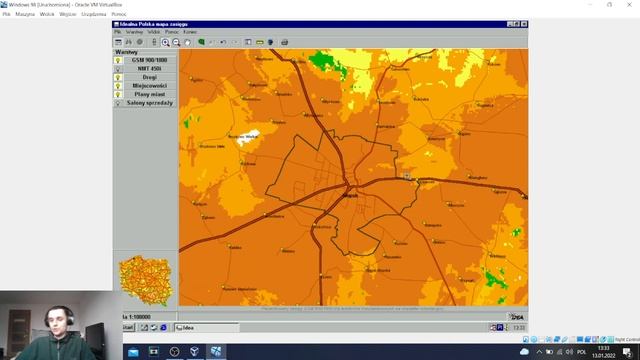Click the OneDrive cloud tray icon
The image size is (640, 360).
(524, 352)
